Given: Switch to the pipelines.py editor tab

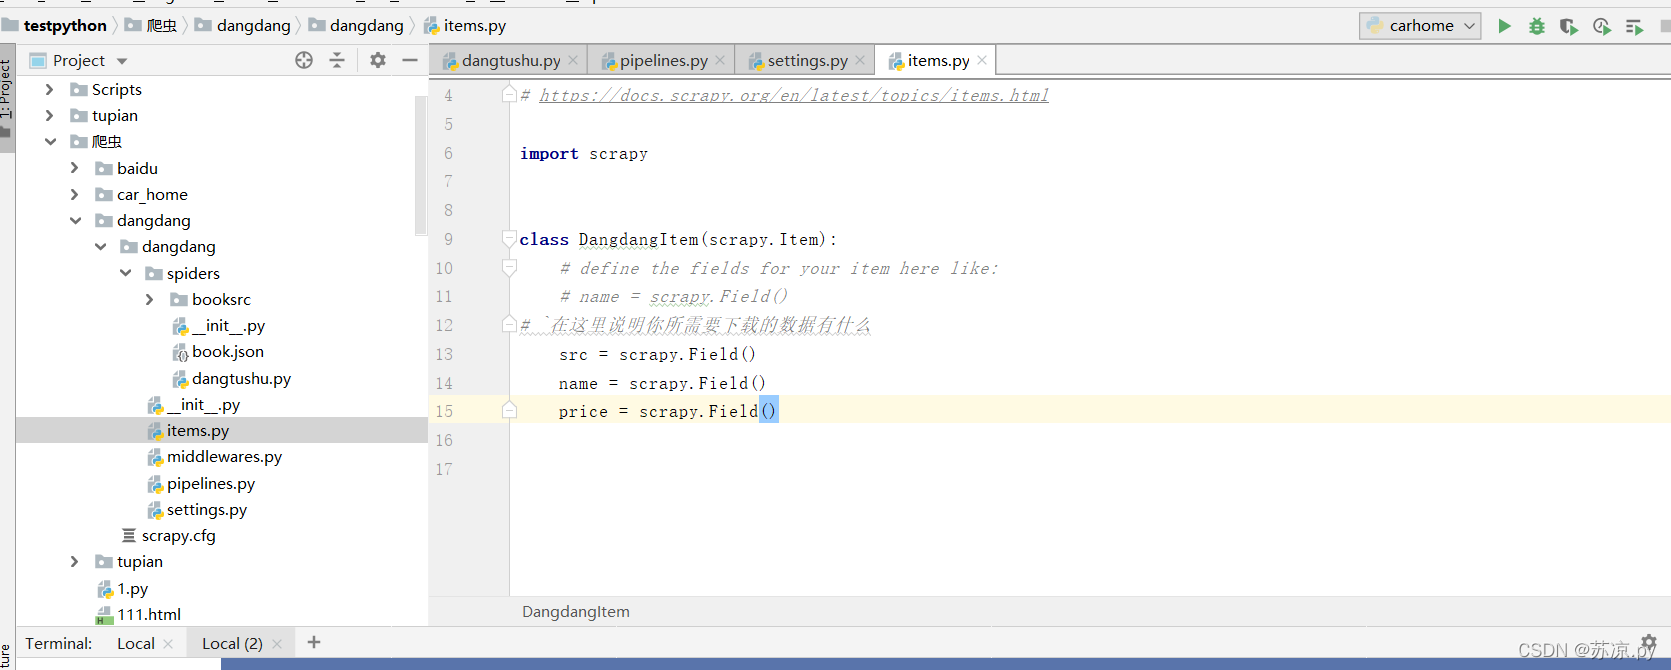Looking at the screenshot, I should pos(663,60).
